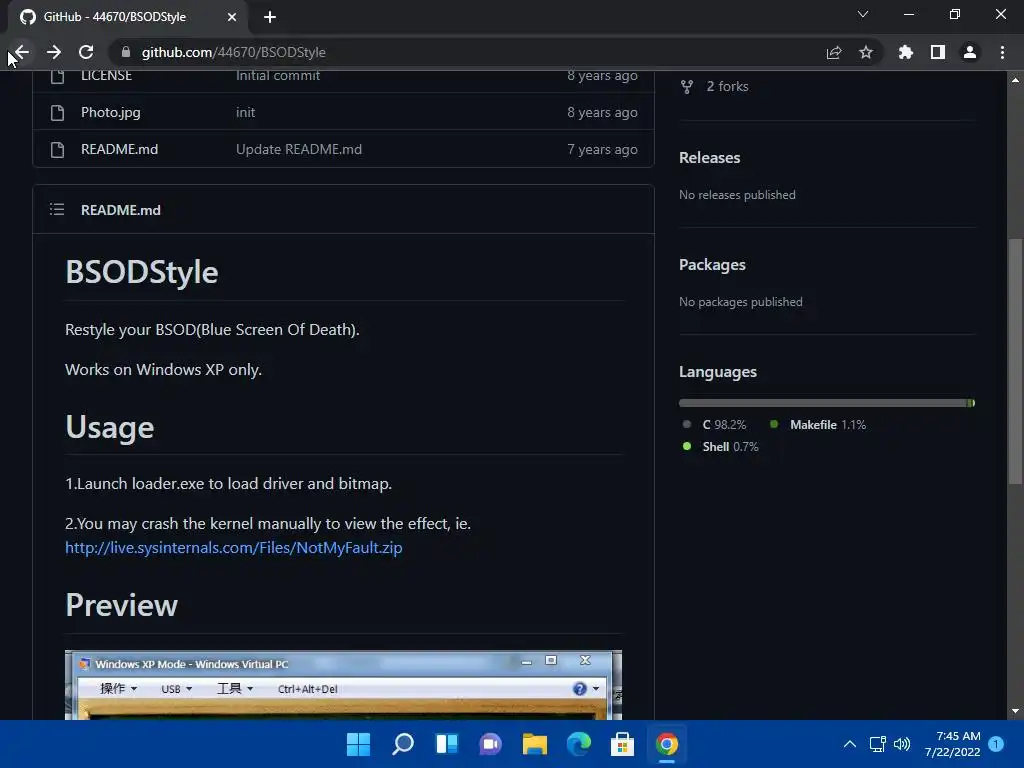Click the Photo.jpg file icon

tap(57, 112)
